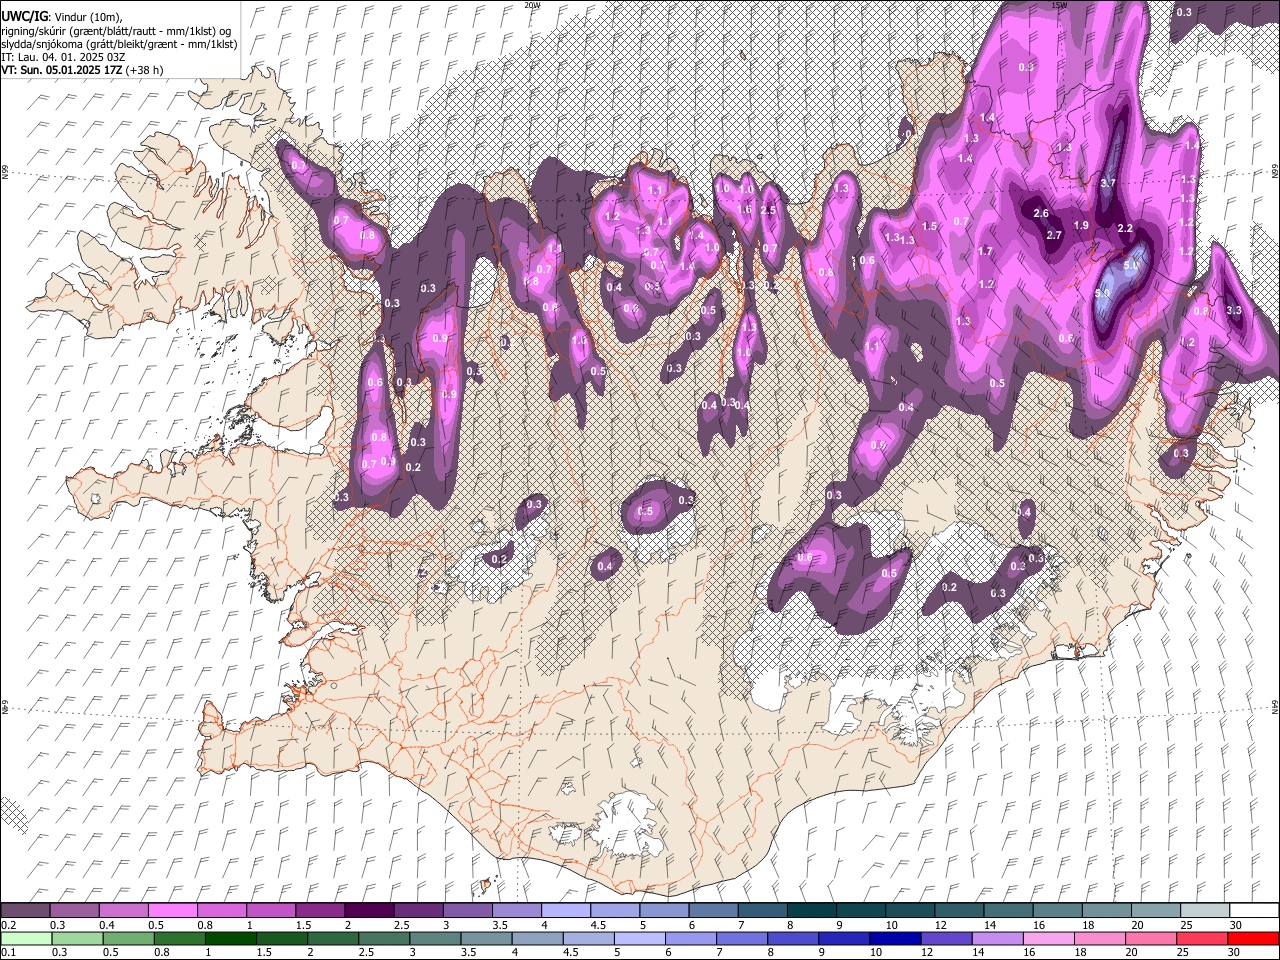Click the 2.7 snowfall value on the map
The height and width of the screenshot is (960, 1280).
tap(1053, 236)
